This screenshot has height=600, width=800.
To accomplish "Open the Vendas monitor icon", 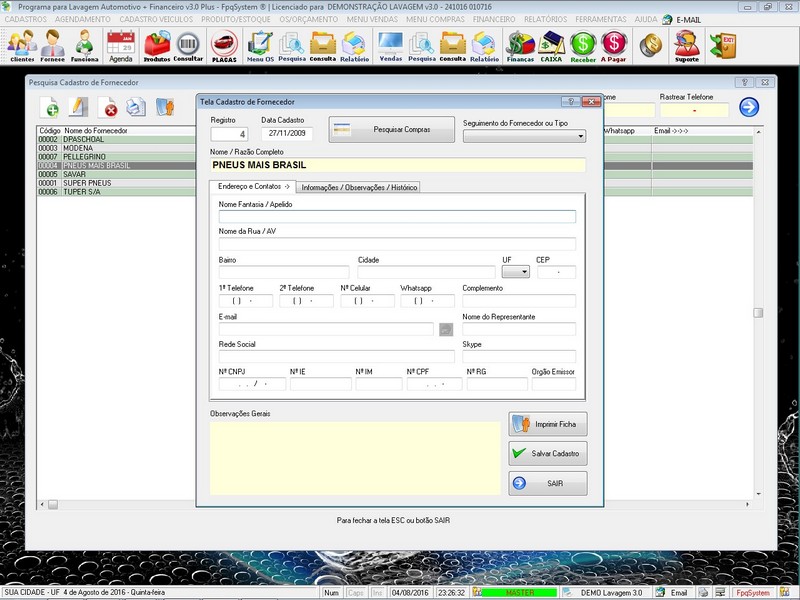I will pyautogui.click(x=391, y=46).
